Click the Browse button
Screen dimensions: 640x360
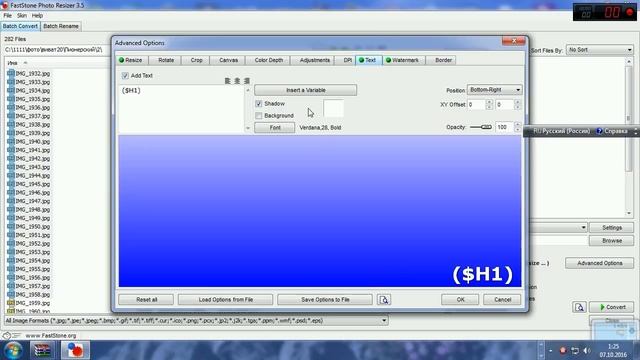click(611, 241)
